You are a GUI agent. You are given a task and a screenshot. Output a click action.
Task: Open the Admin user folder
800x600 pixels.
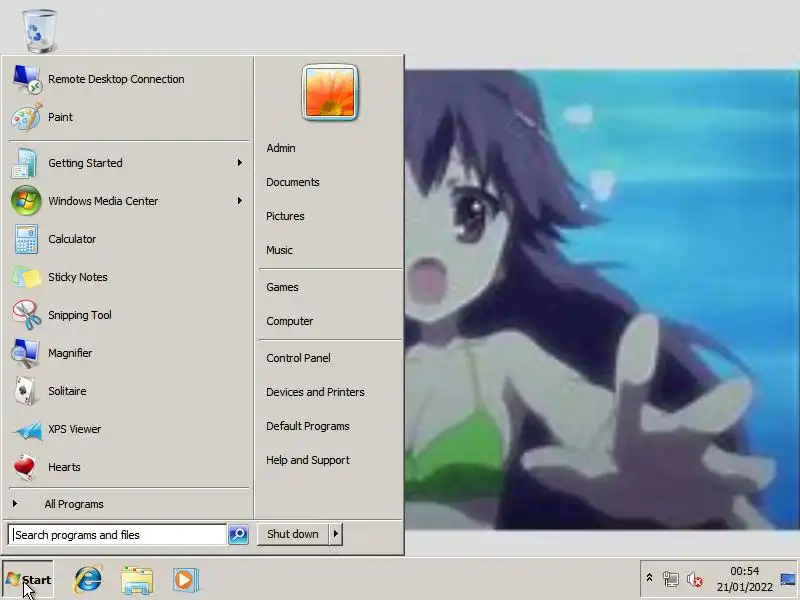tap(281, 148)
